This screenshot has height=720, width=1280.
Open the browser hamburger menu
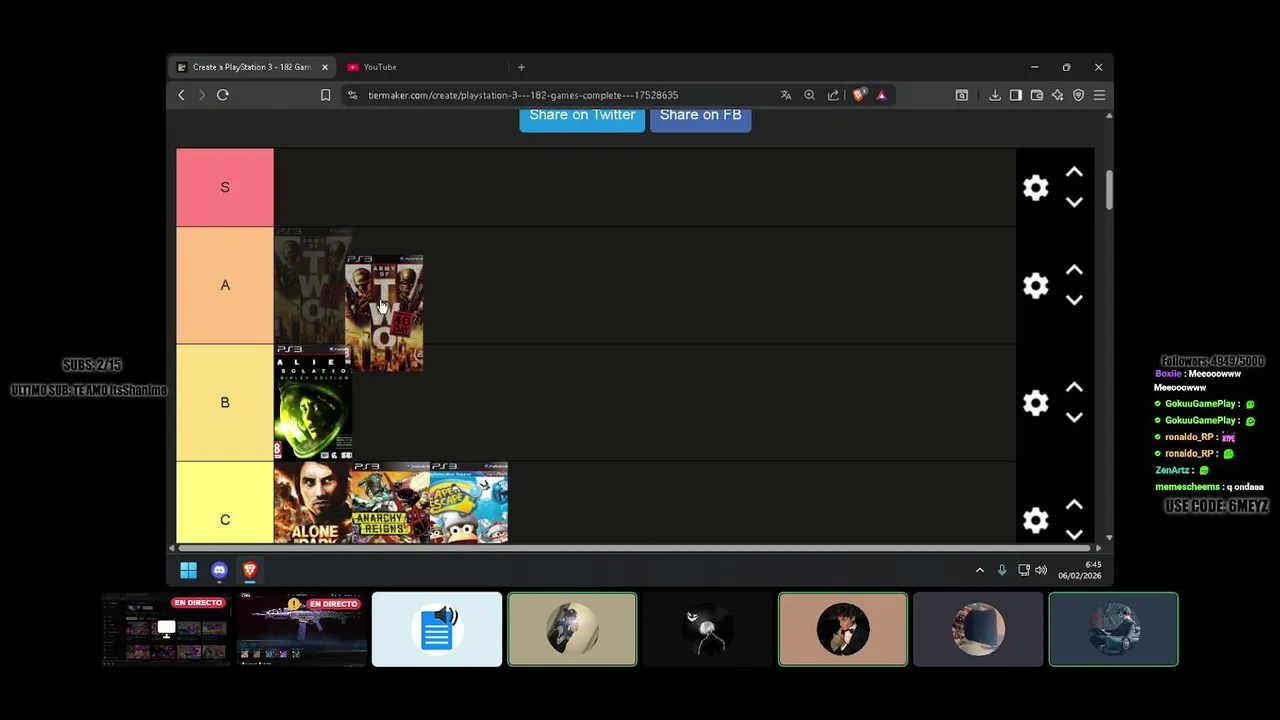(x=1099, y=95)
